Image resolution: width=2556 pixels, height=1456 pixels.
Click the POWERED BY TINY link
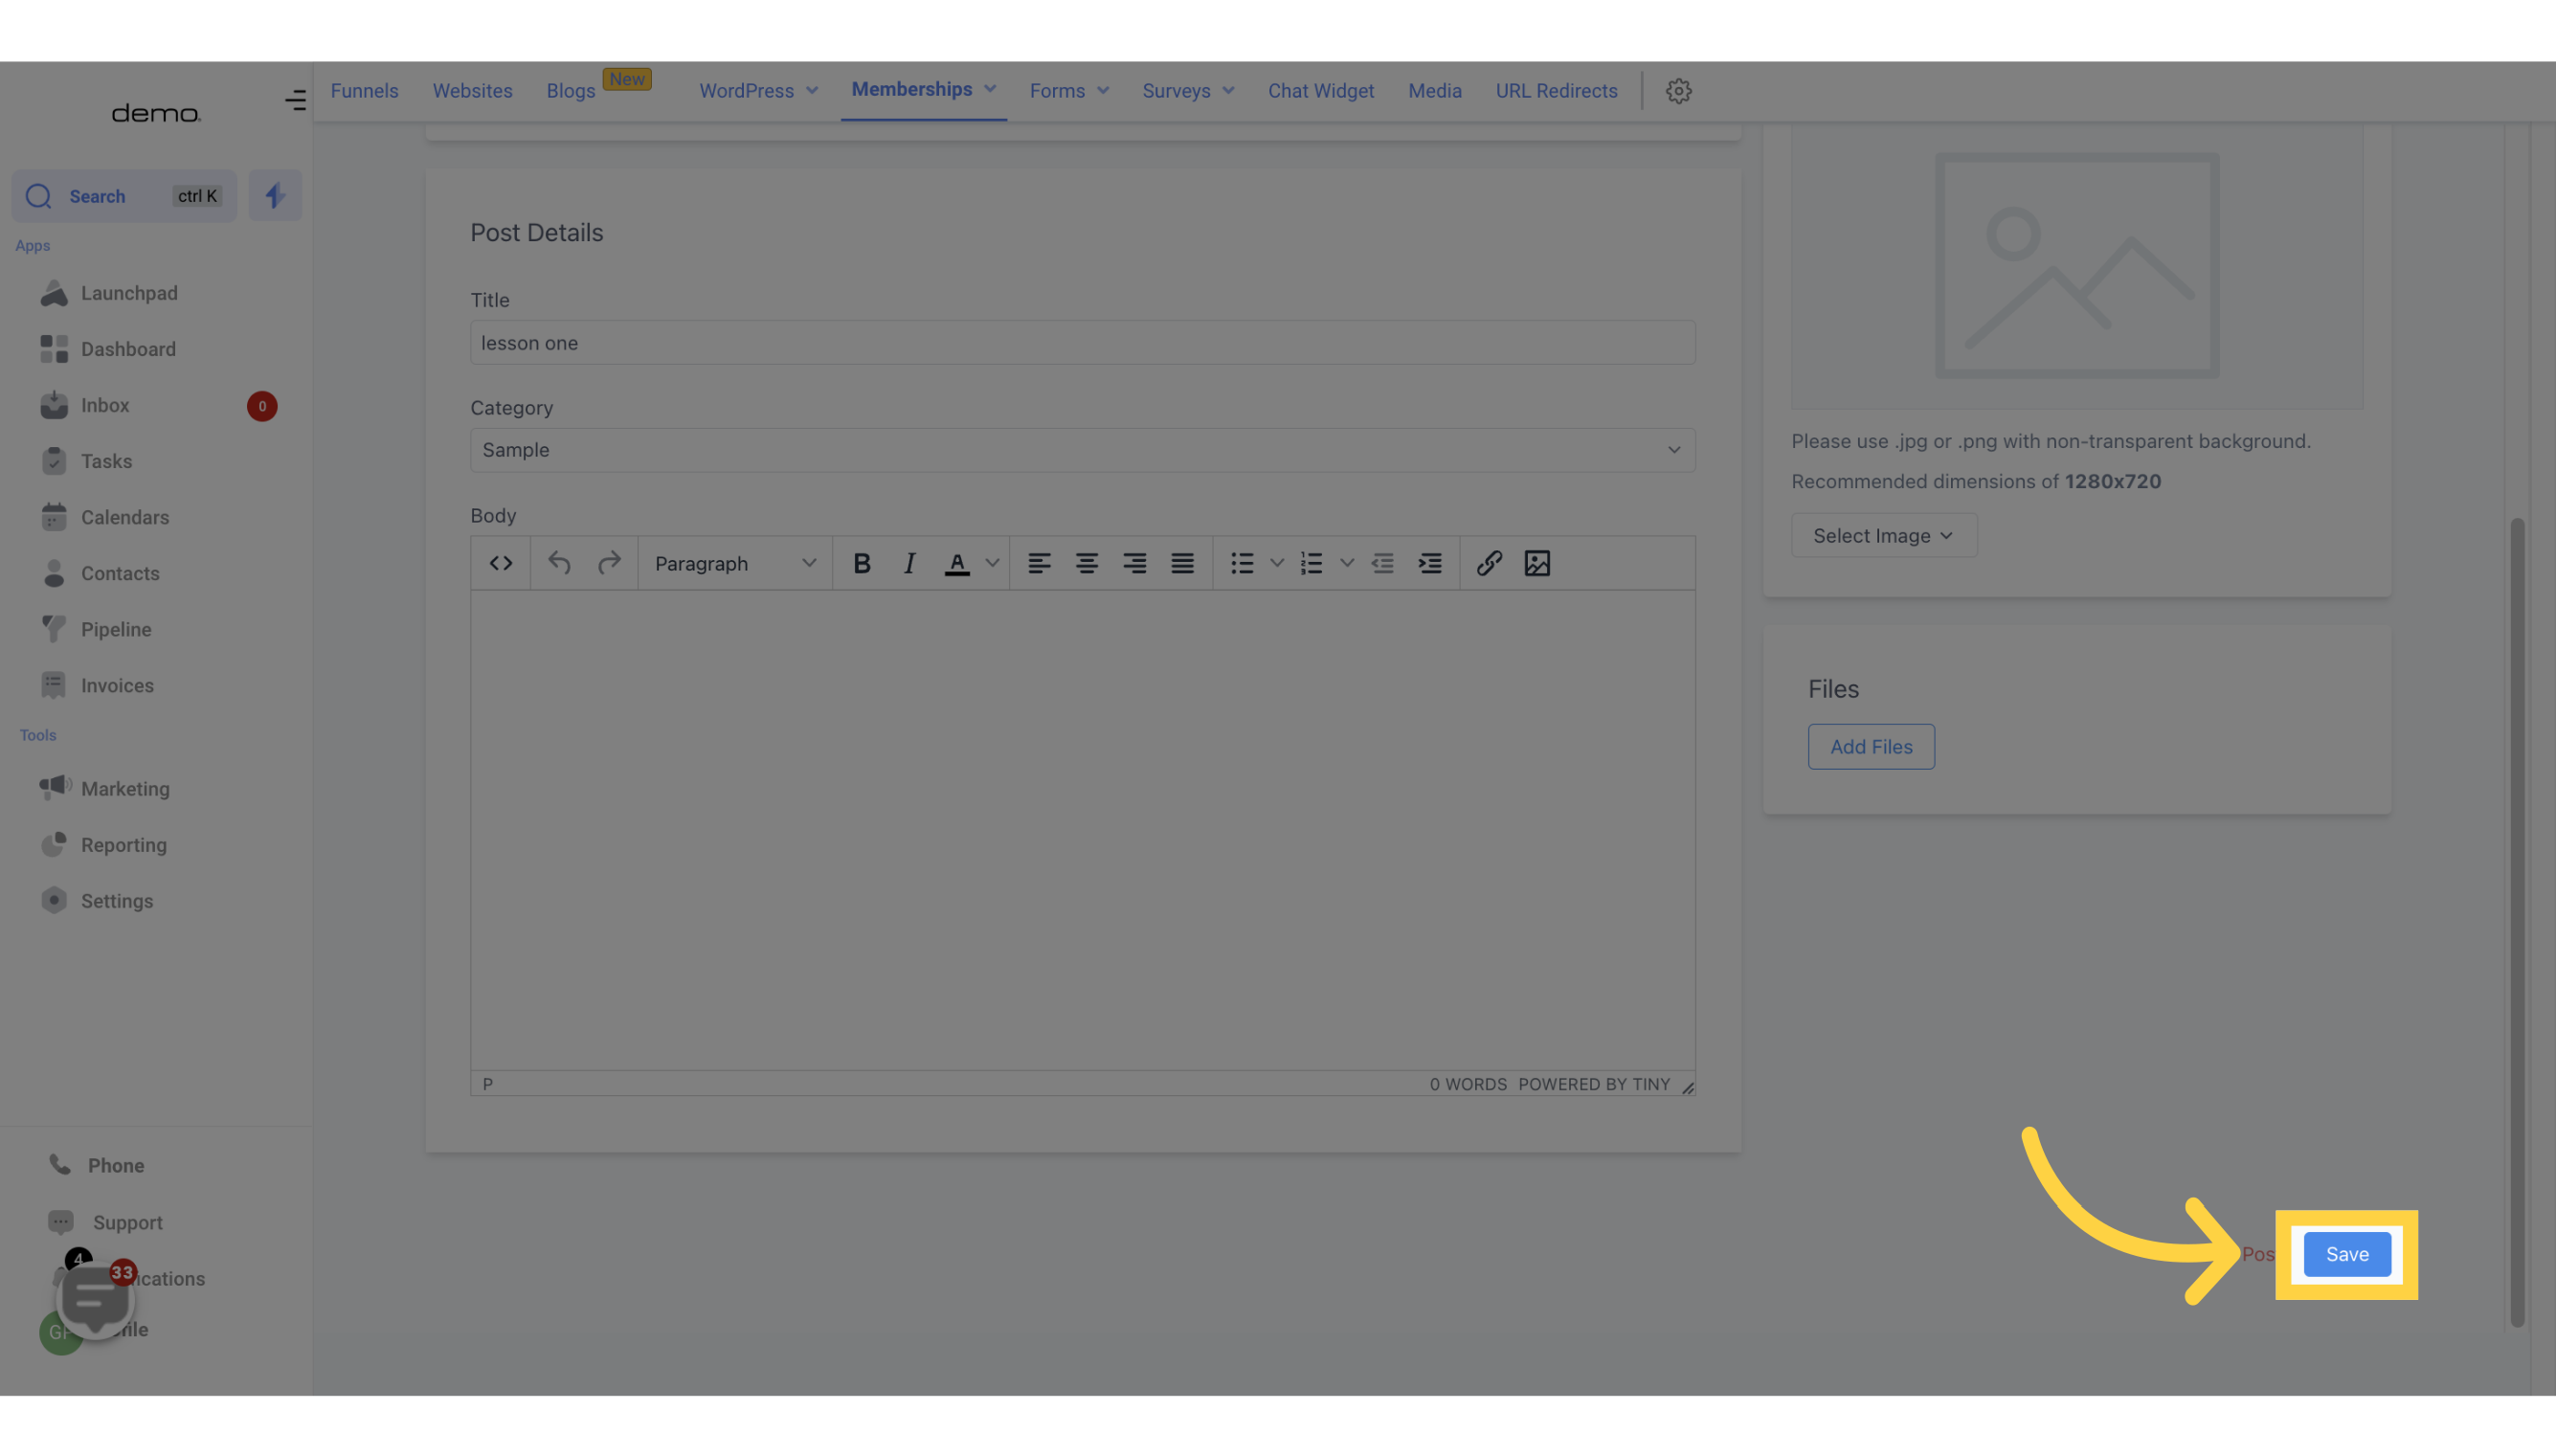[x=1594, y=1084]
